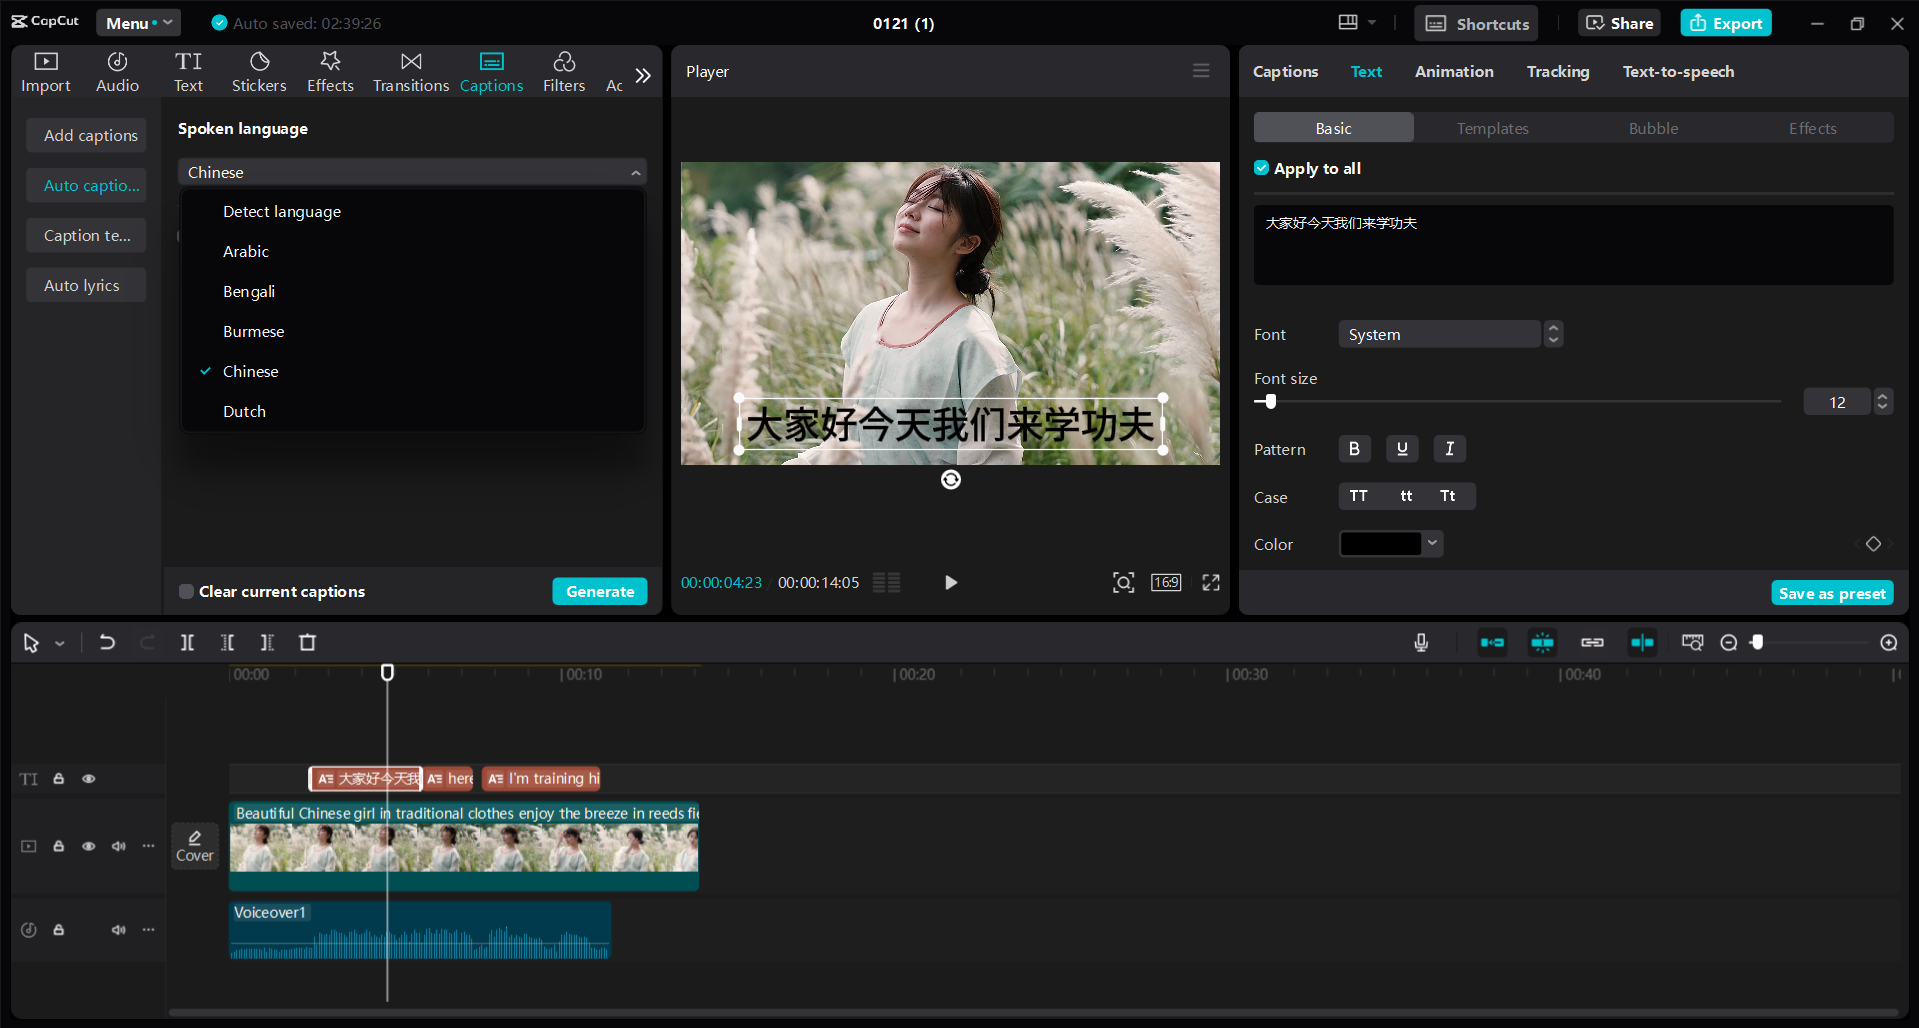Click the Generate captions button
The image size is (1919, 1028).
(x=599, y=590)
